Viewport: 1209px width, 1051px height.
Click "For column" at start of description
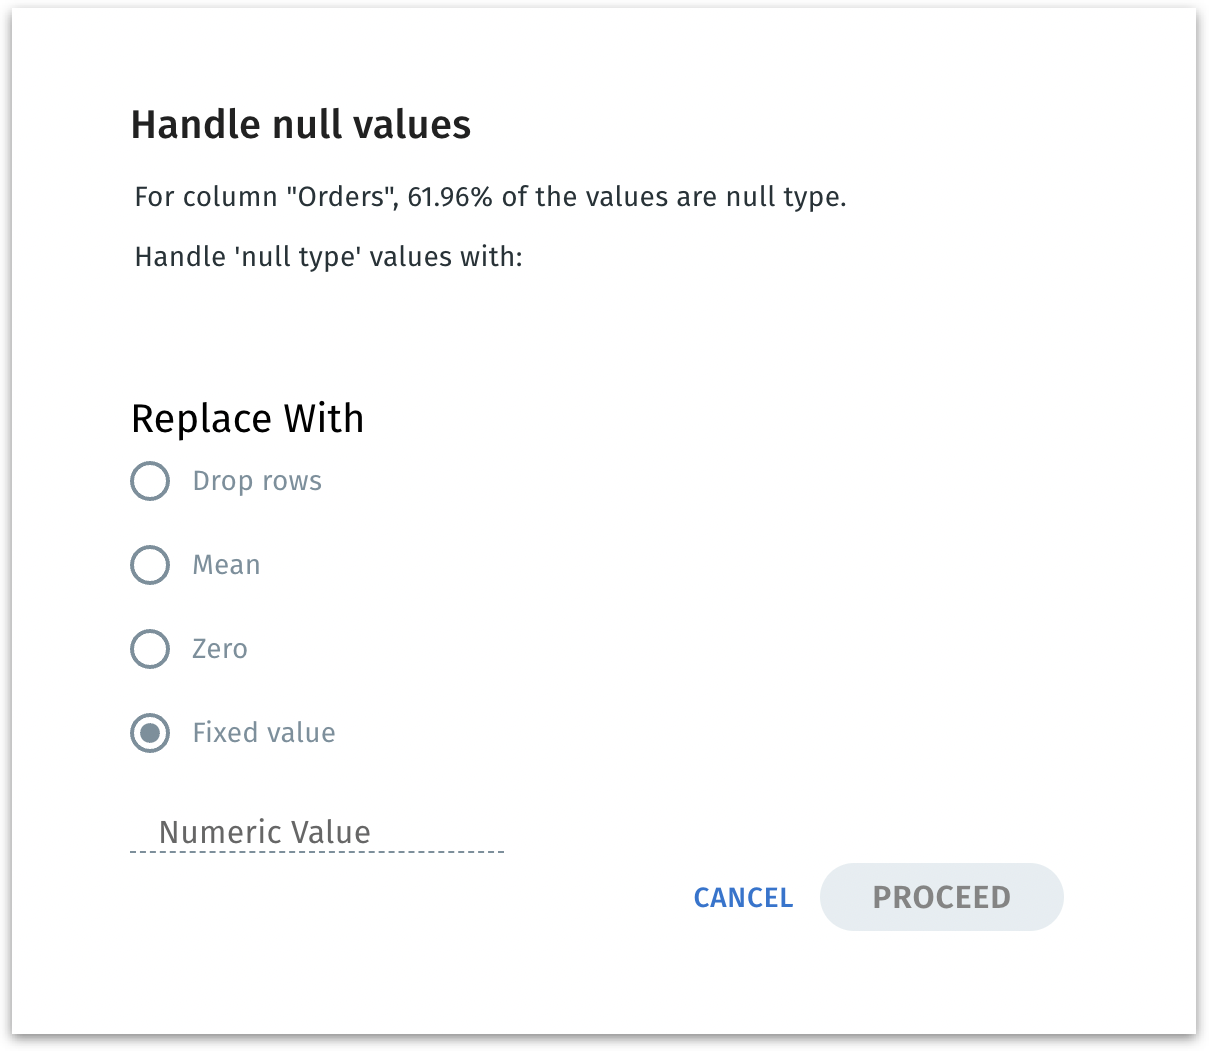pos(206,197)
